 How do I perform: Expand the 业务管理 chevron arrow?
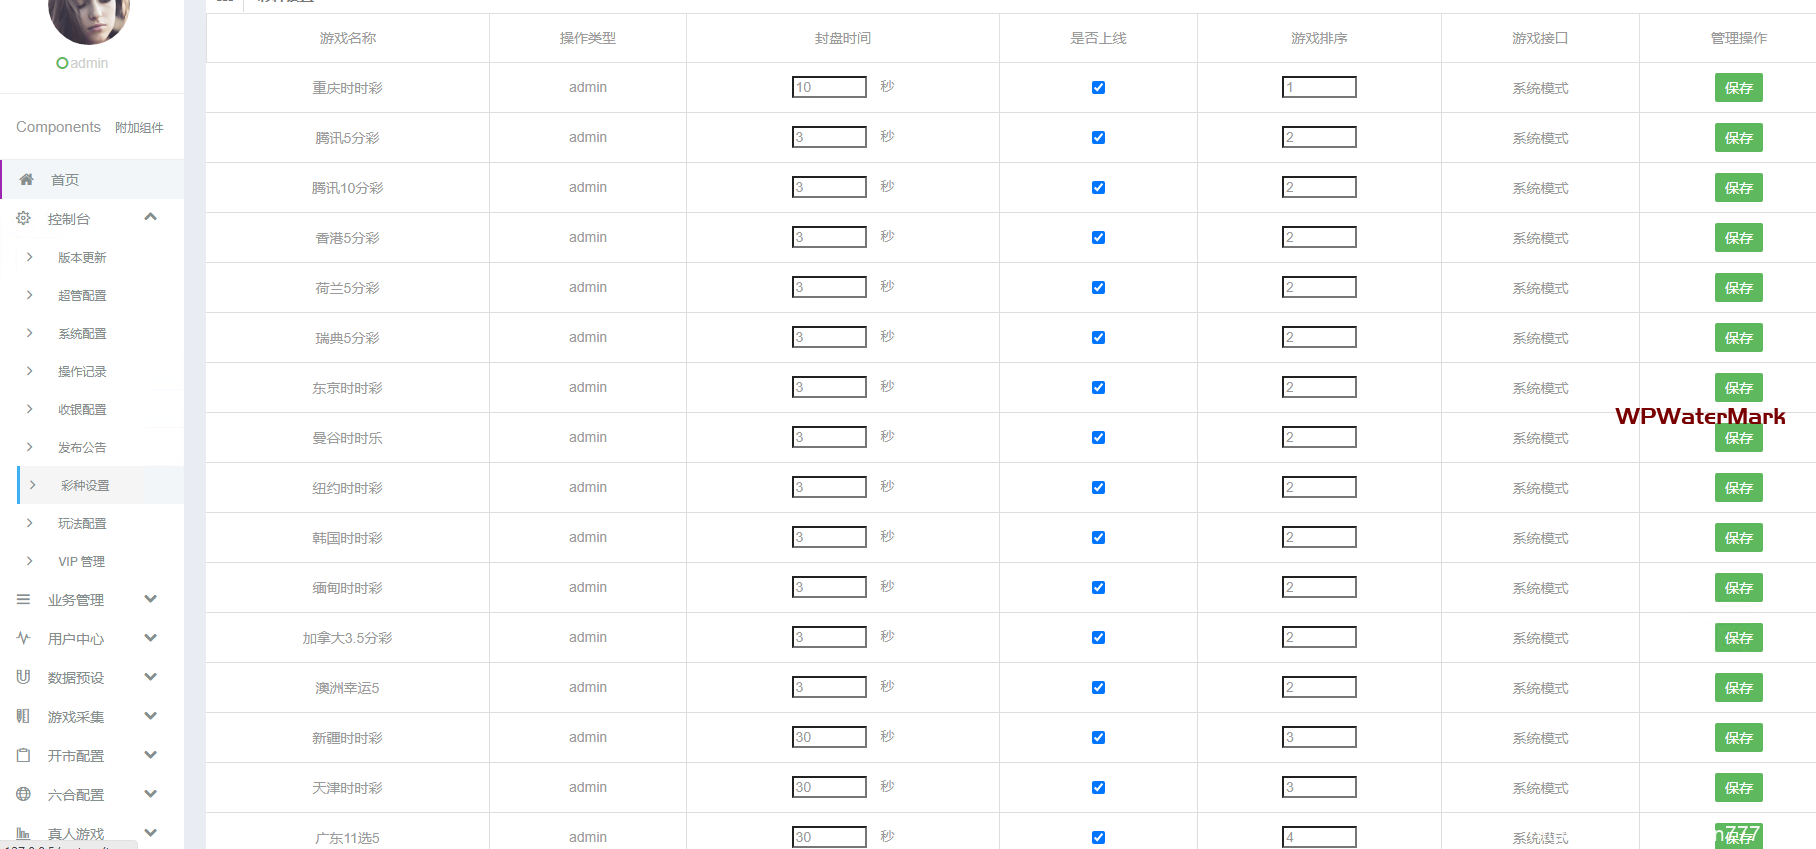[151, 599]
